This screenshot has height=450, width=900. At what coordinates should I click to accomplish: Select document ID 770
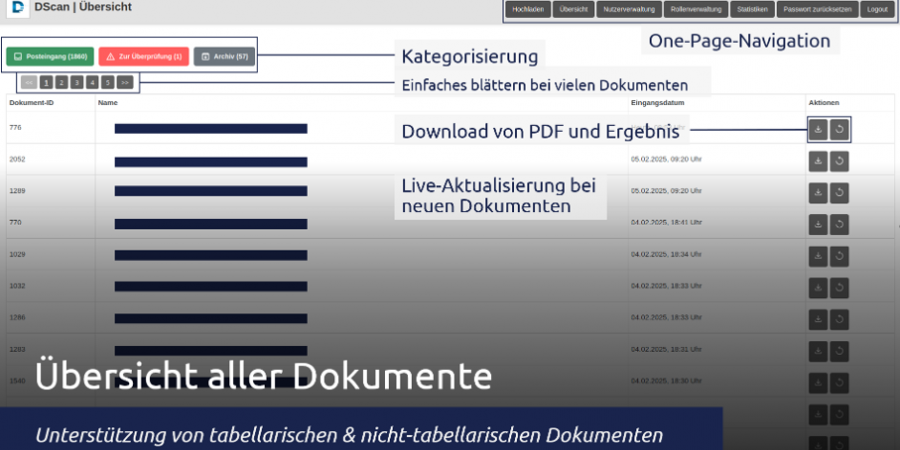tap(15, 222)
